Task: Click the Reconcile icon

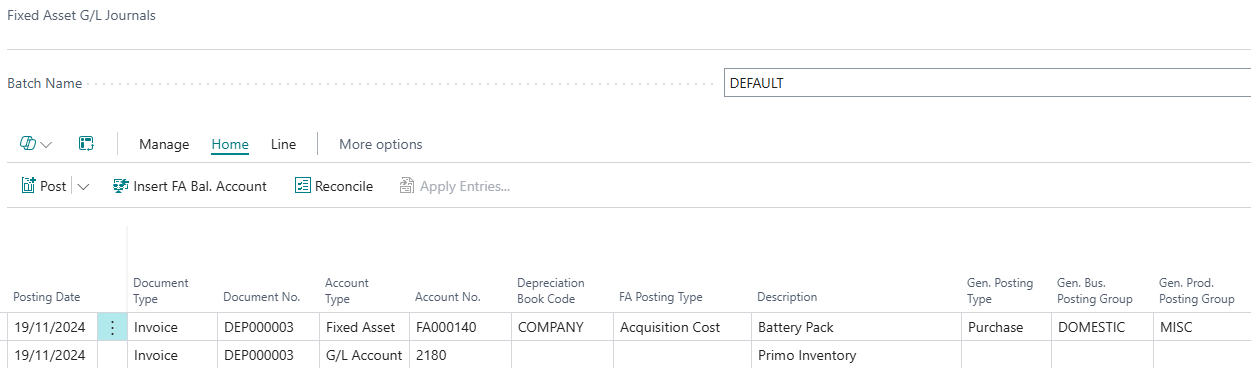Action: click(303, 186)
